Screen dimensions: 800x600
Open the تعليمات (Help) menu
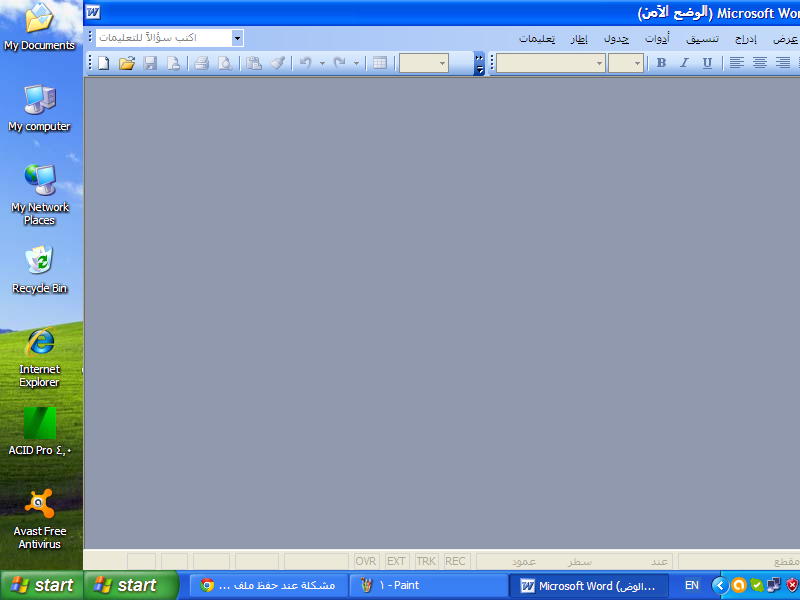click(x=537, y=39)
